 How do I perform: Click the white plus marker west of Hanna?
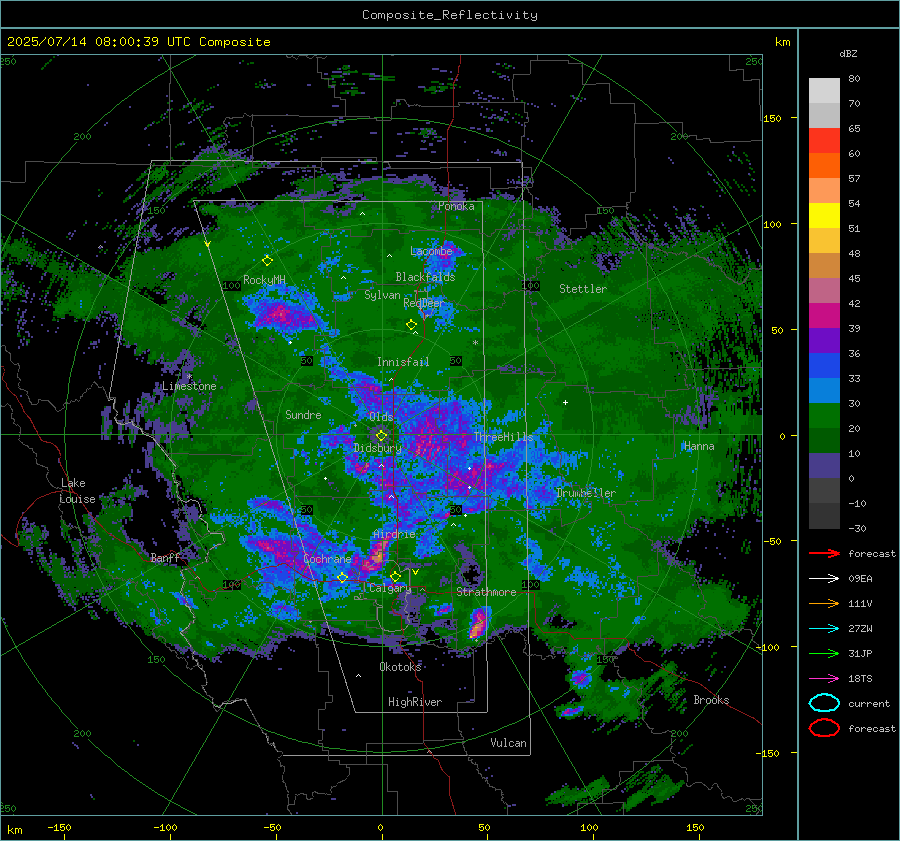click(x=565, y=402)
